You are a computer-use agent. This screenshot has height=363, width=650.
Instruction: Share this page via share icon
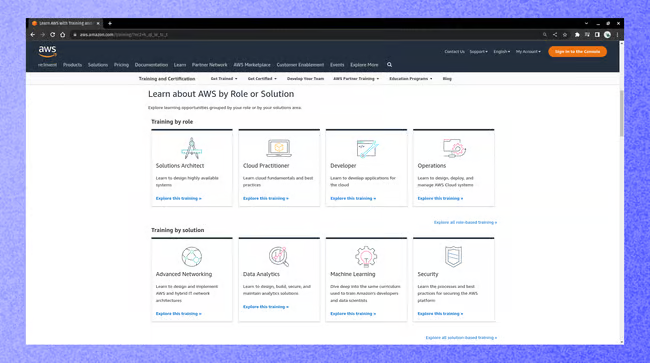555,35
